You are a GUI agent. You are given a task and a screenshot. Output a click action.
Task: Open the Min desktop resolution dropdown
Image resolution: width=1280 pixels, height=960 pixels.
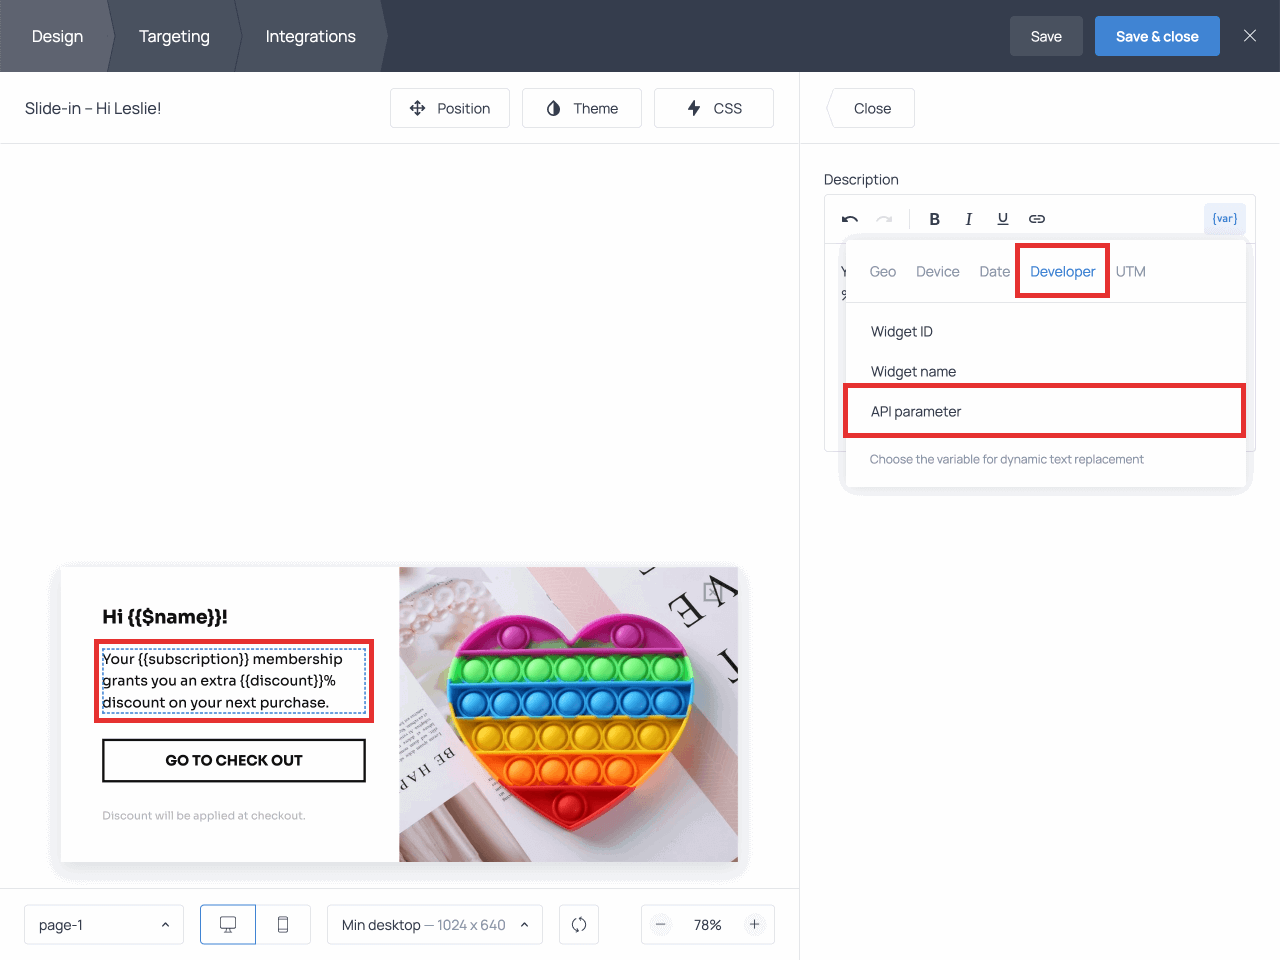pyautogui.click(x=435, y=925)
